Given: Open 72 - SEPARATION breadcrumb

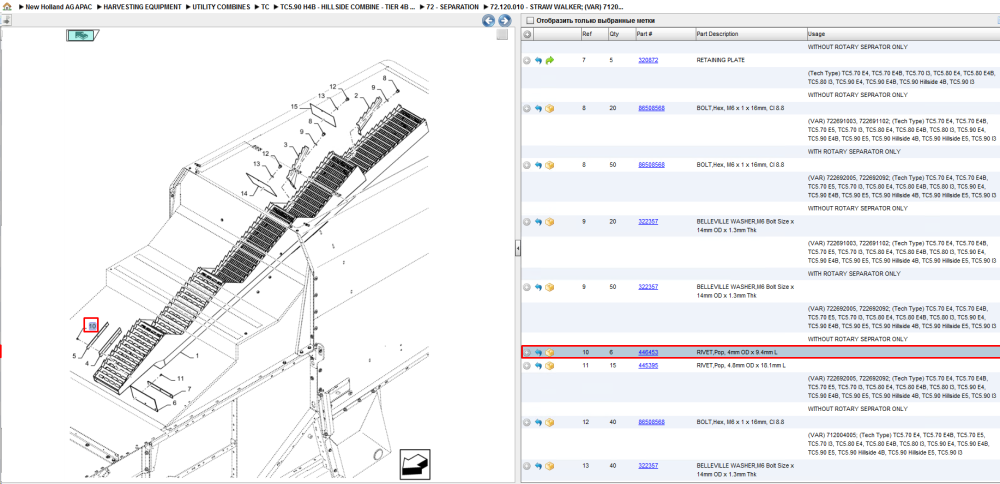Looking at the screenshot, I should pos(452,6).
